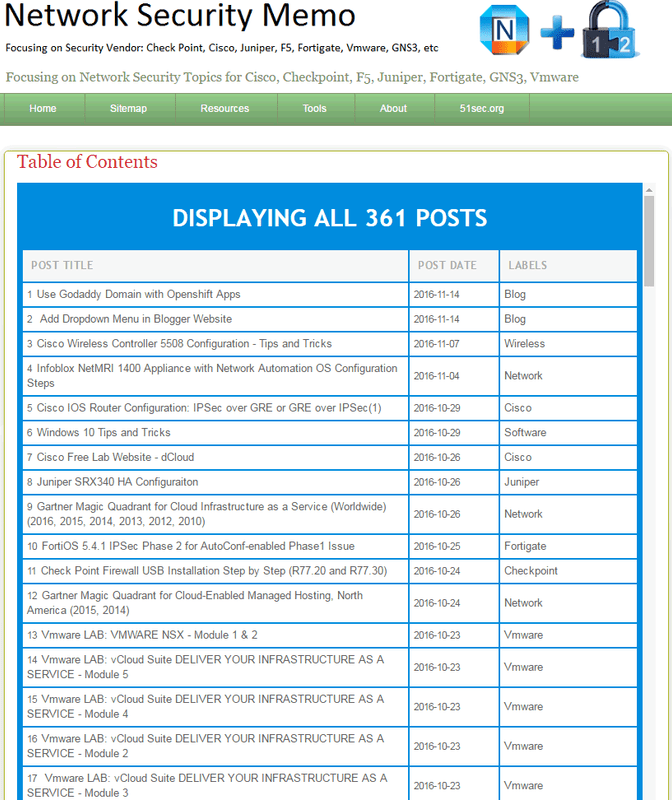Click the Network Security Memo site title
This screenshot has height=800, width=672.
click(x=180, y=15)
